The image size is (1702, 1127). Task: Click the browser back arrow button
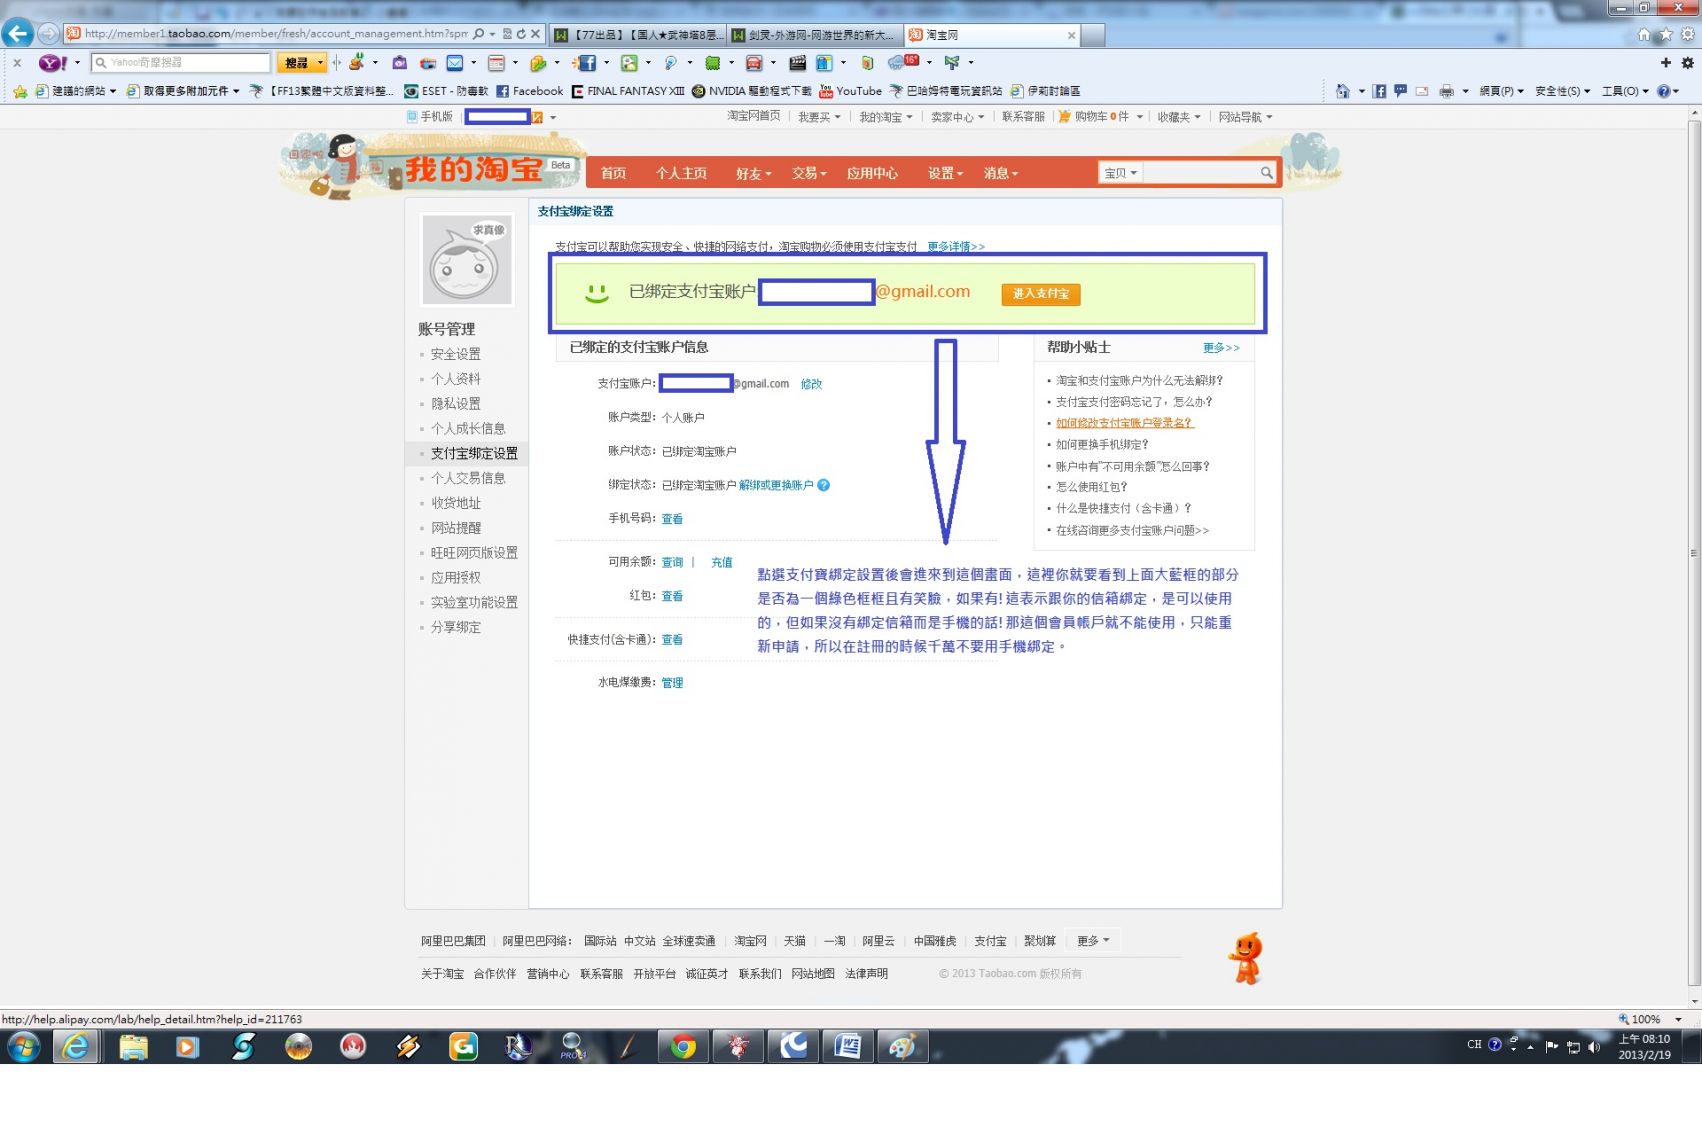click(17, 34)
